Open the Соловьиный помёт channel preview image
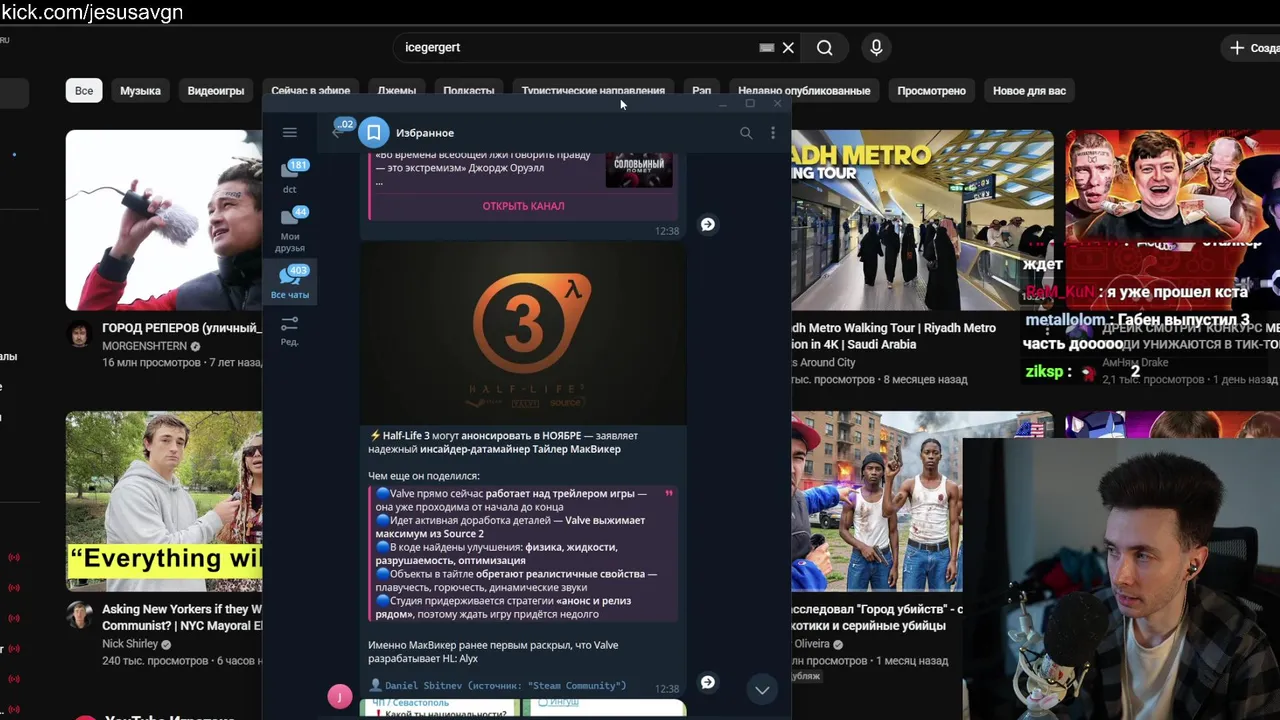1280x720 pixels. click(x=638, y=168)
